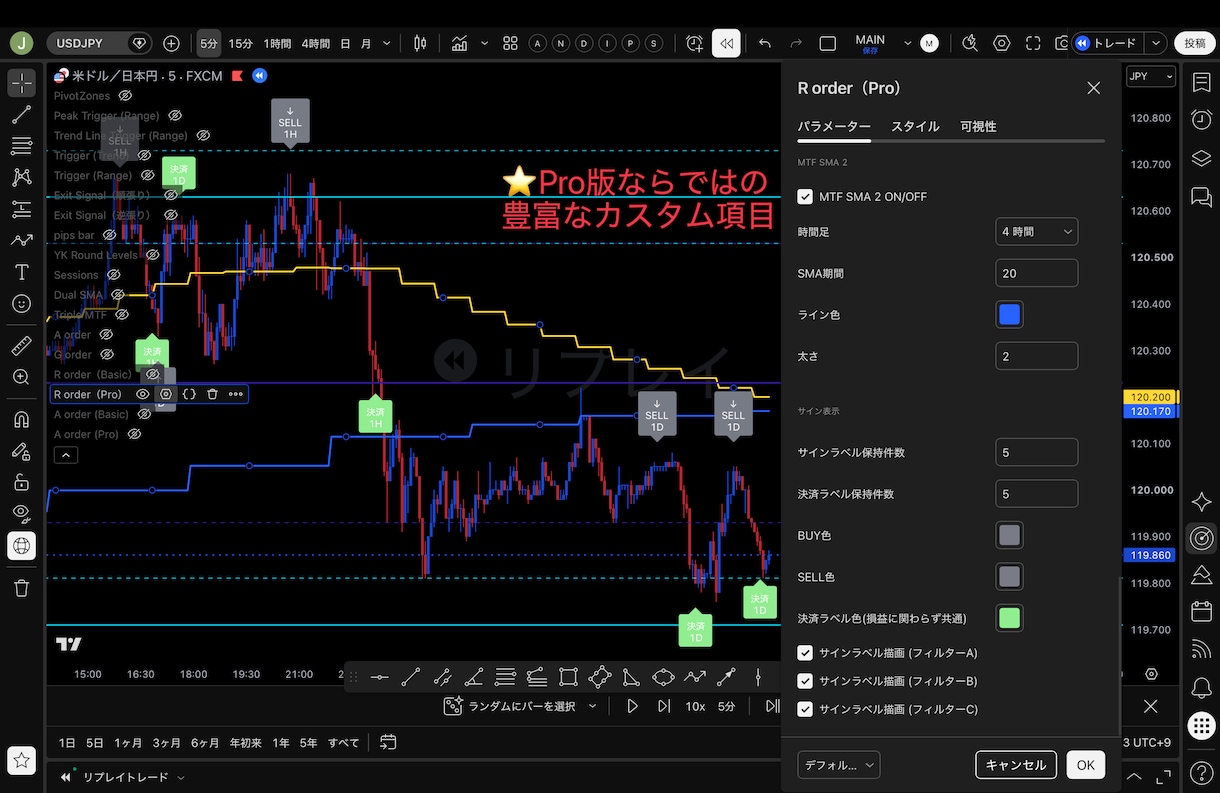1220x793 pixels.
Task: Open the デフォルト presets dropdown
Action: pyautogui.click(x=839, y=765)
